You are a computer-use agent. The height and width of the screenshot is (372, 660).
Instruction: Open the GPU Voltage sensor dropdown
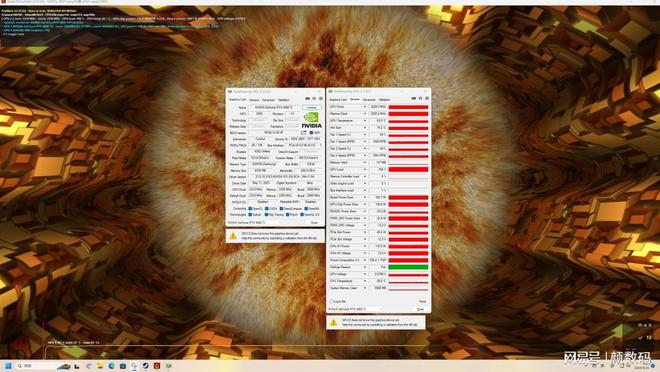tap(365, 274)
